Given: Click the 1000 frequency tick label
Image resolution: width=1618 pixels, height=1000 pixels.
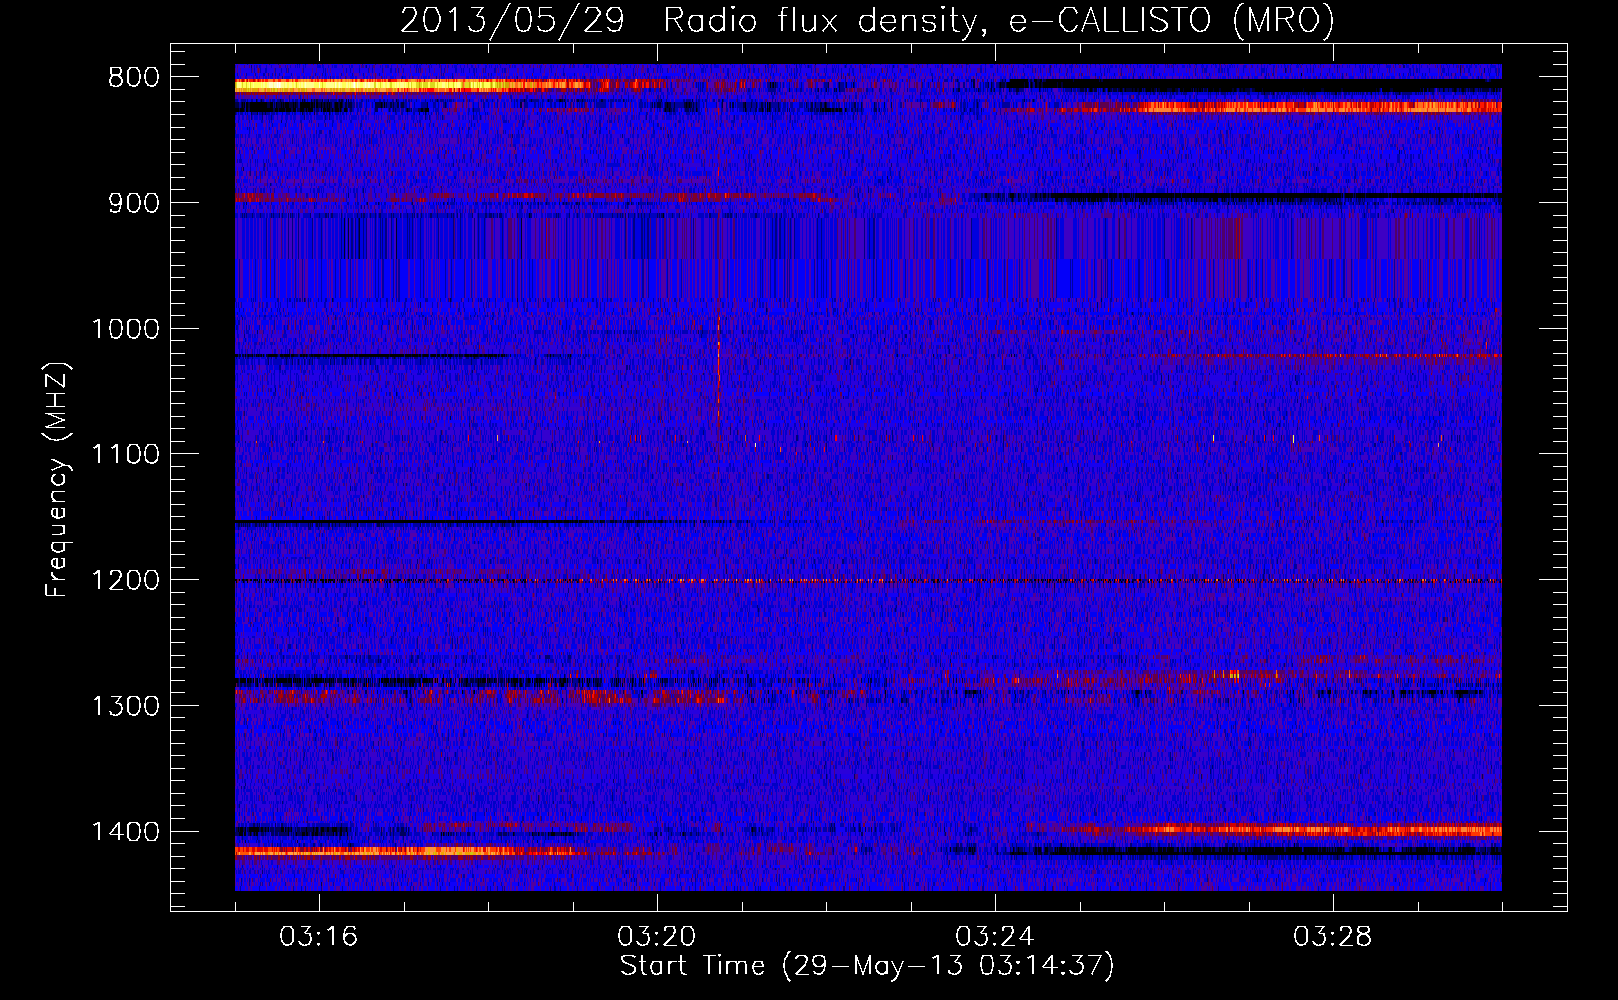Looking at the screenshot, I should coord(125,329).
